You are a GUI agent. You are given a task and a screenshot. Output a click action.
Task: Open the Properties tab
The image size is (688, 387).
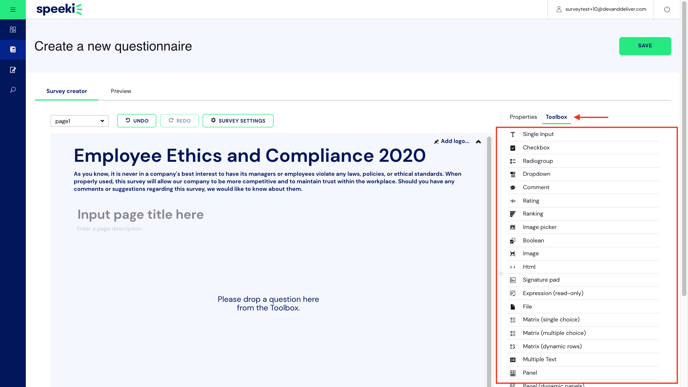(x=523, y=117)
